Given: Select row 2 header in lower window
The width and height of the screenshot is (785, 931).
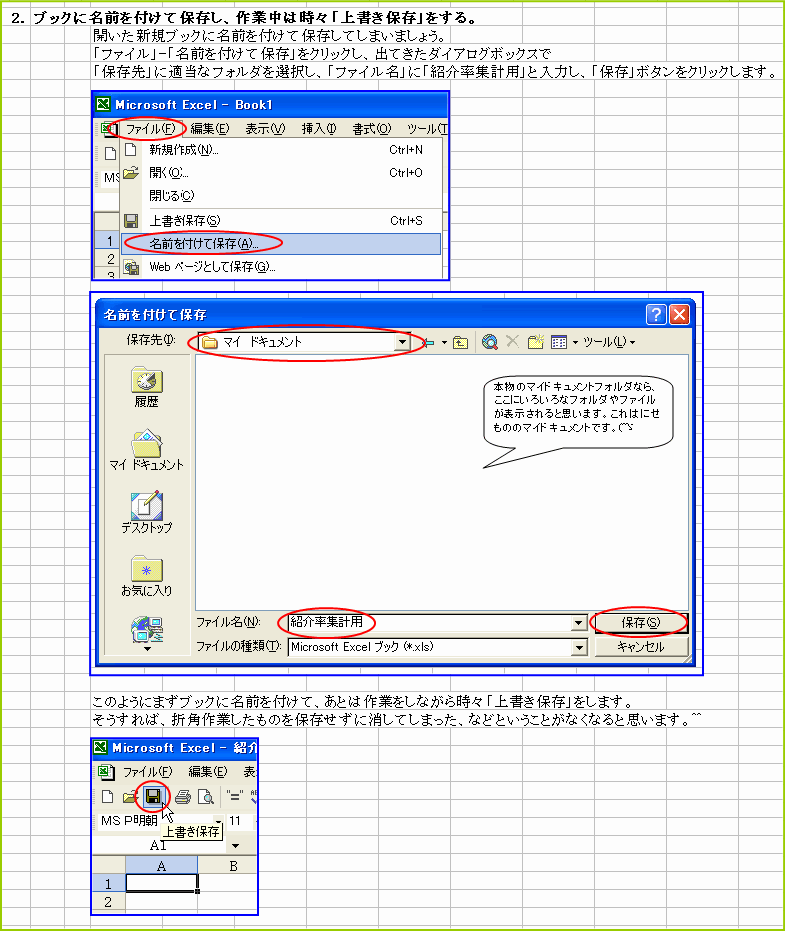Looking at the screenshot, I should [x=109, y=902].
